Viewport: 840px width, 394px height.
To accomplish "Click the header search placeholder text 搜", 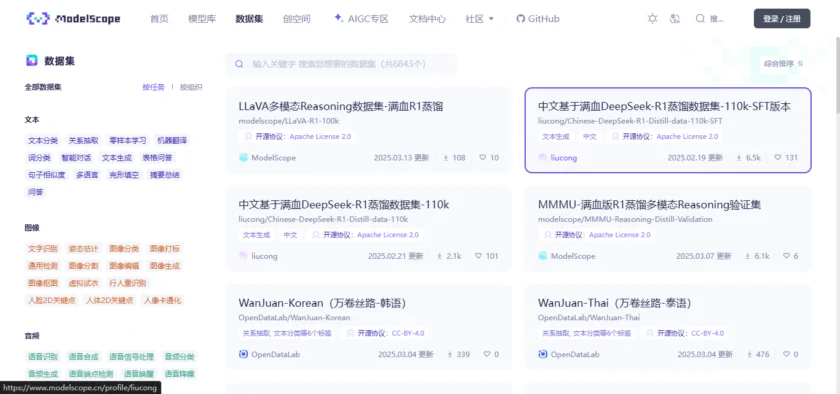I will [717, 19].
